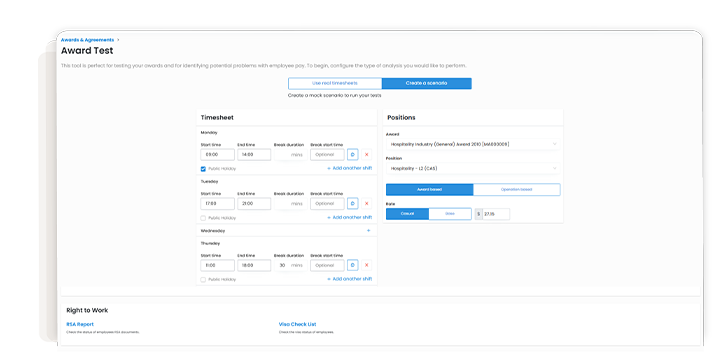Edit Thursday's start time field
Screen dimensions: 720x363
click(217, 265)
